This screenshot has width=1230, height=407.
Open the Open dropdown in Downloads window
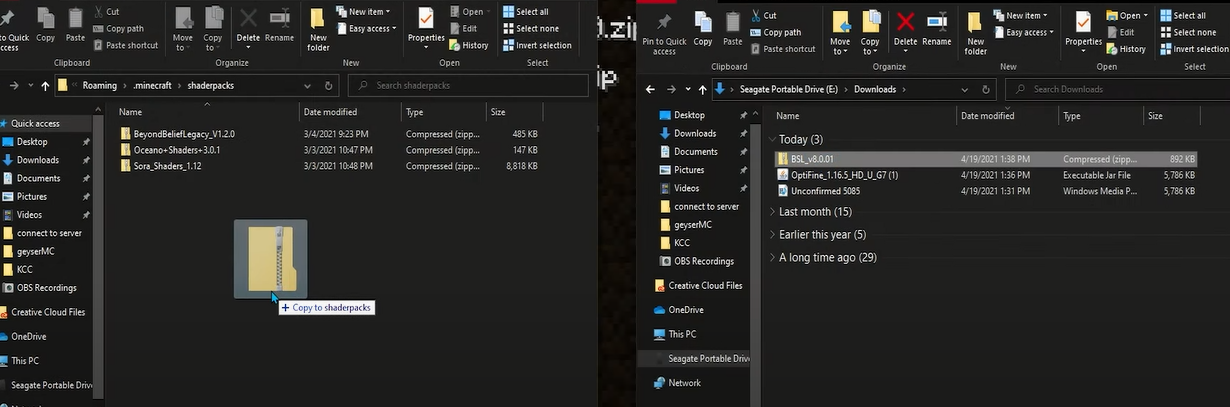(x=1128, y=15)
